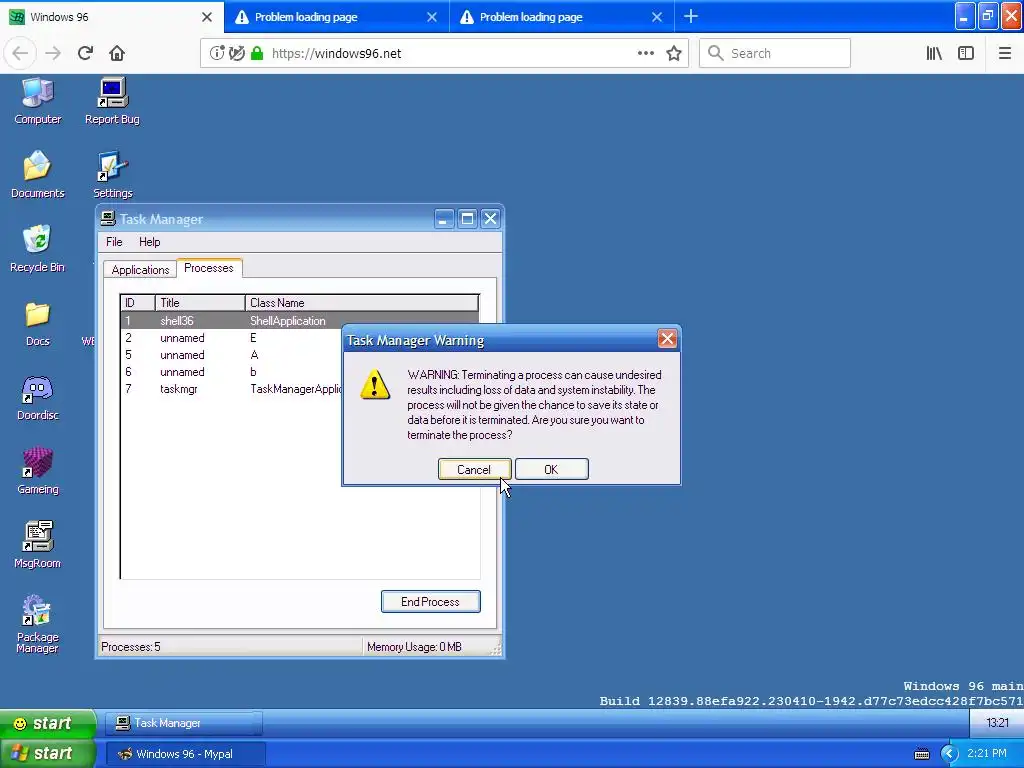Launch the Doordisc shortcut
Screen dimensions: 1024x768
pos(37,397)
